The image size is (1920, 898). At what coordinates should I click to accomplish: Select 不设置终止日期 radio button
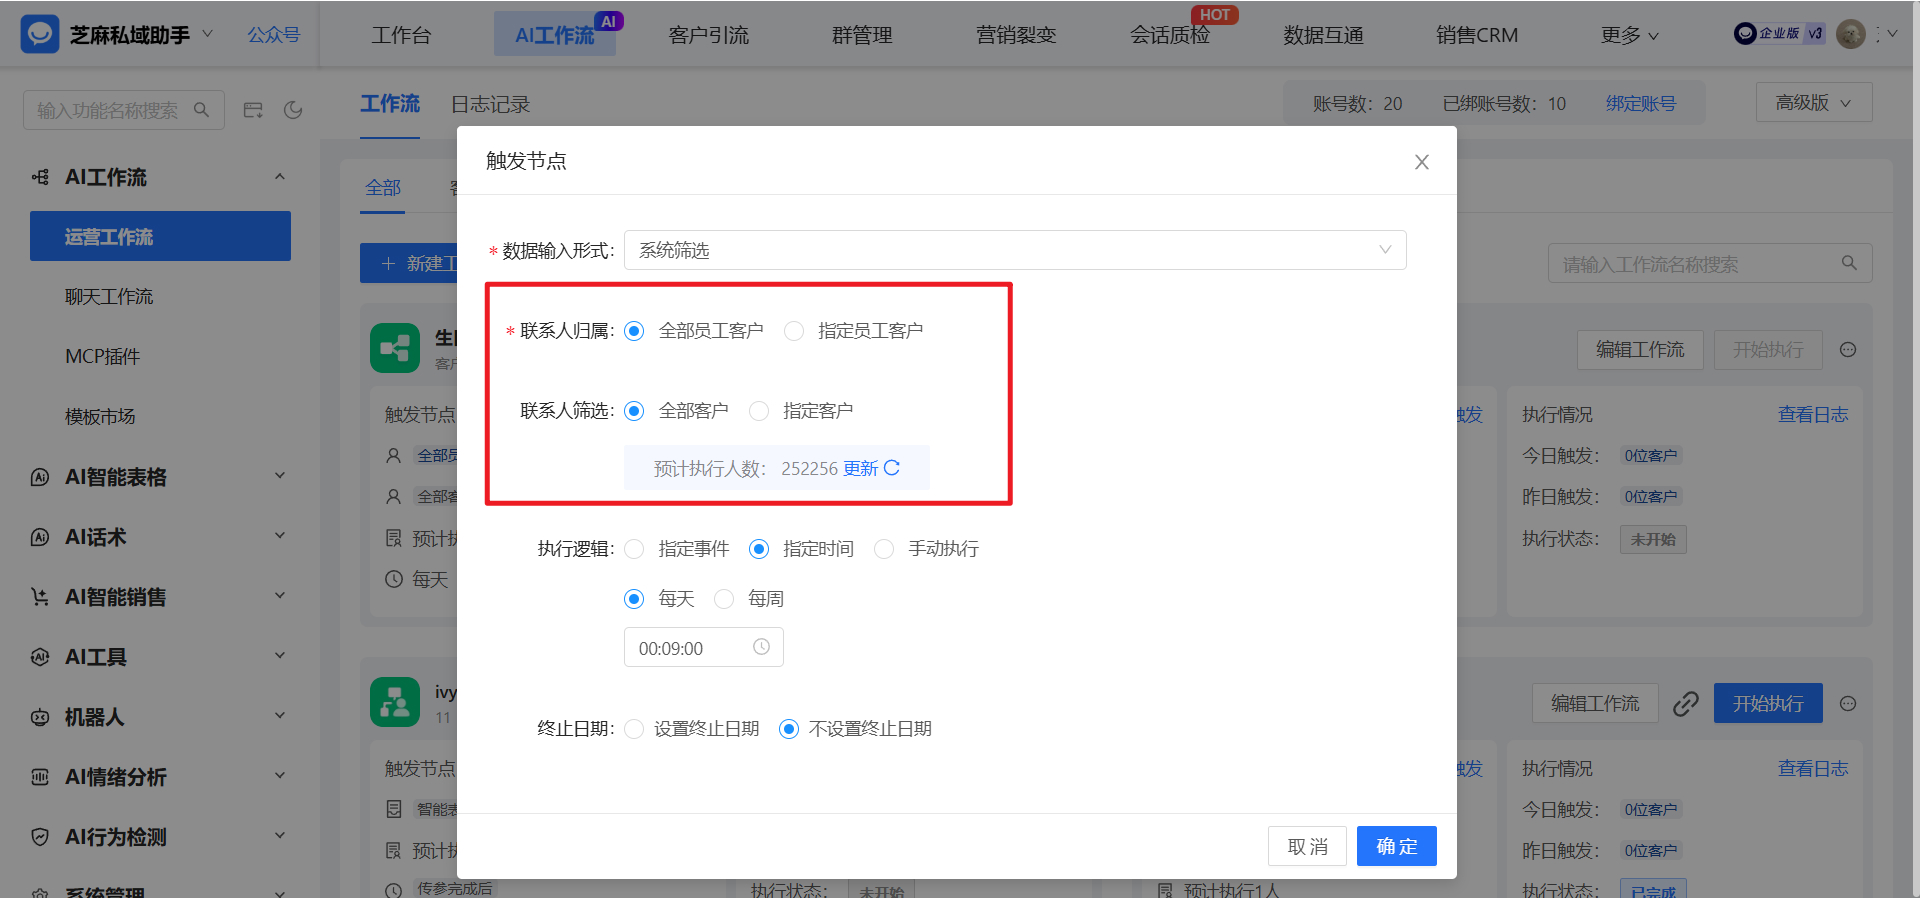pos(789,729)
